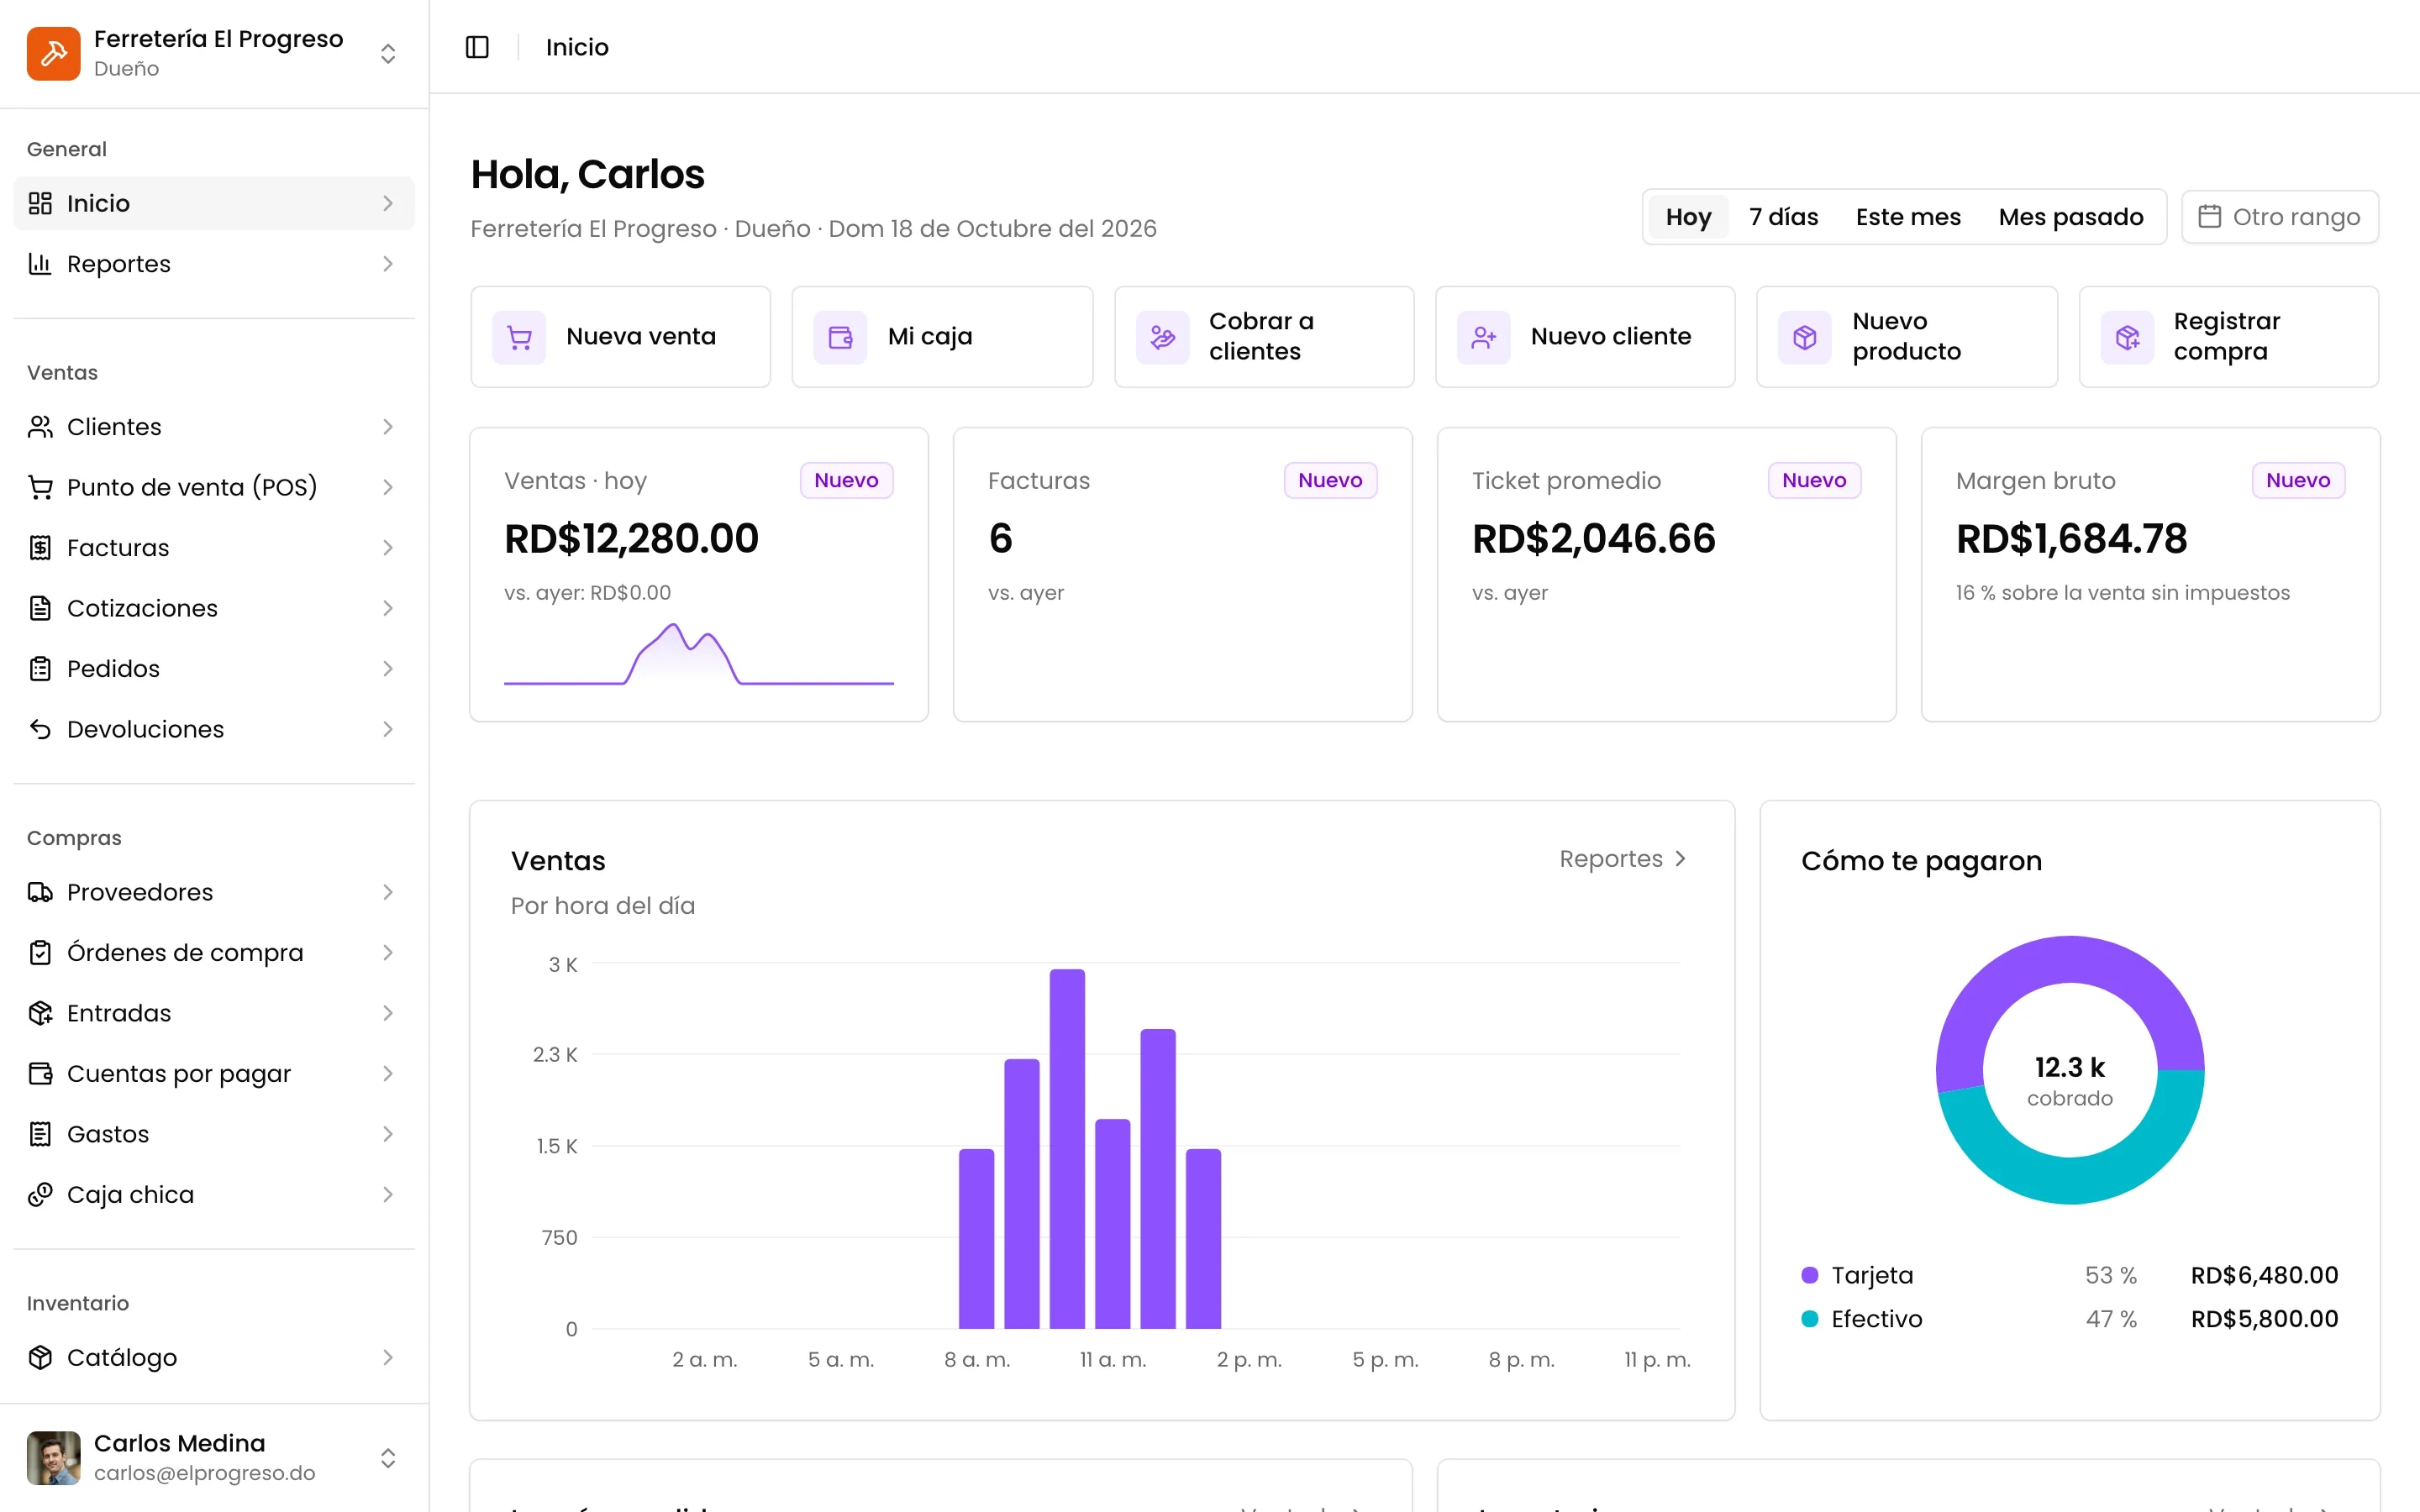This screenshot has width=2420, height=1512.
Task: Click the Caja chica coins icon
Action: 40,1194
